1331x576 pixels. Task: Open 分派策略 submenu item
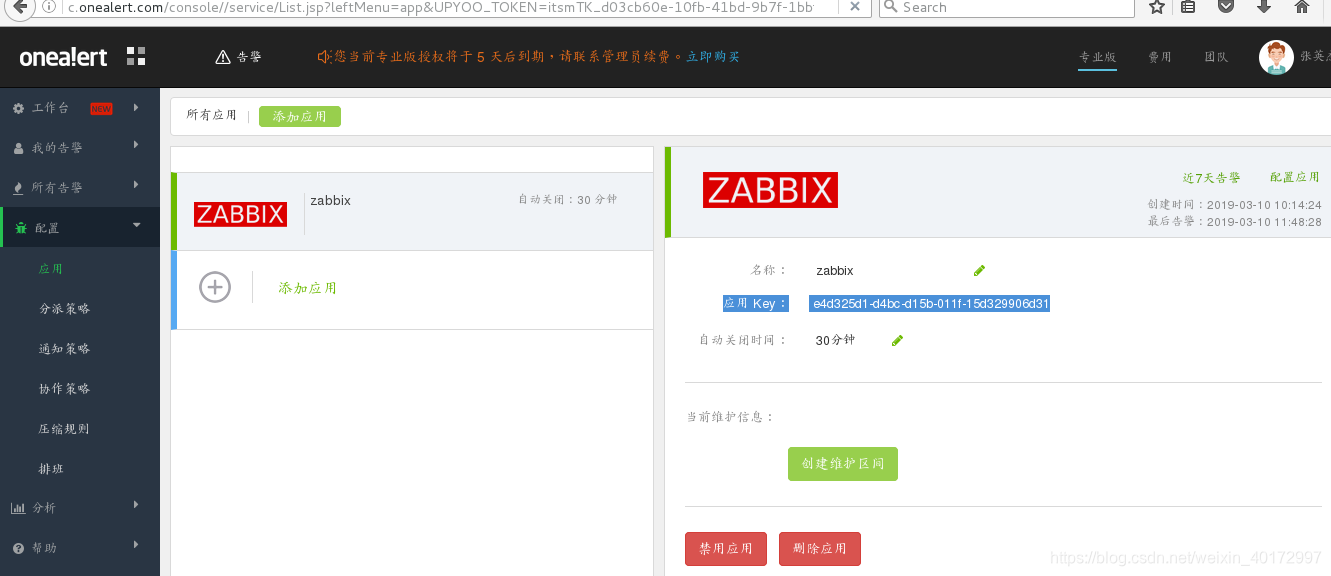click(64, 309)
